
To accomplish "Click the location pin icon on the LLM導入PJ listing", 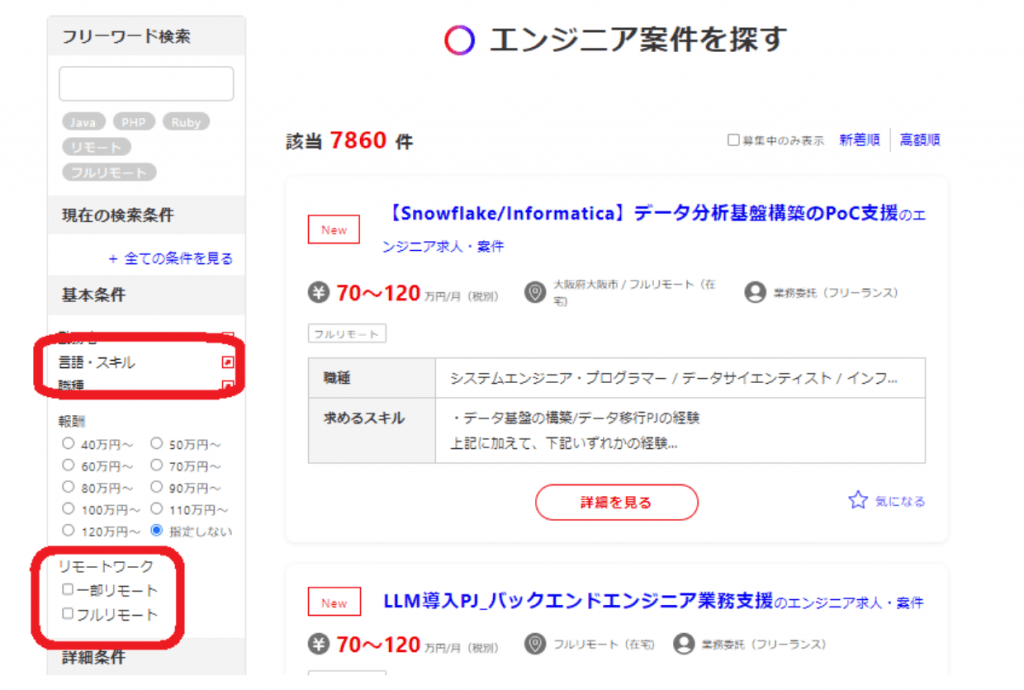I will (x=536, y=644).
